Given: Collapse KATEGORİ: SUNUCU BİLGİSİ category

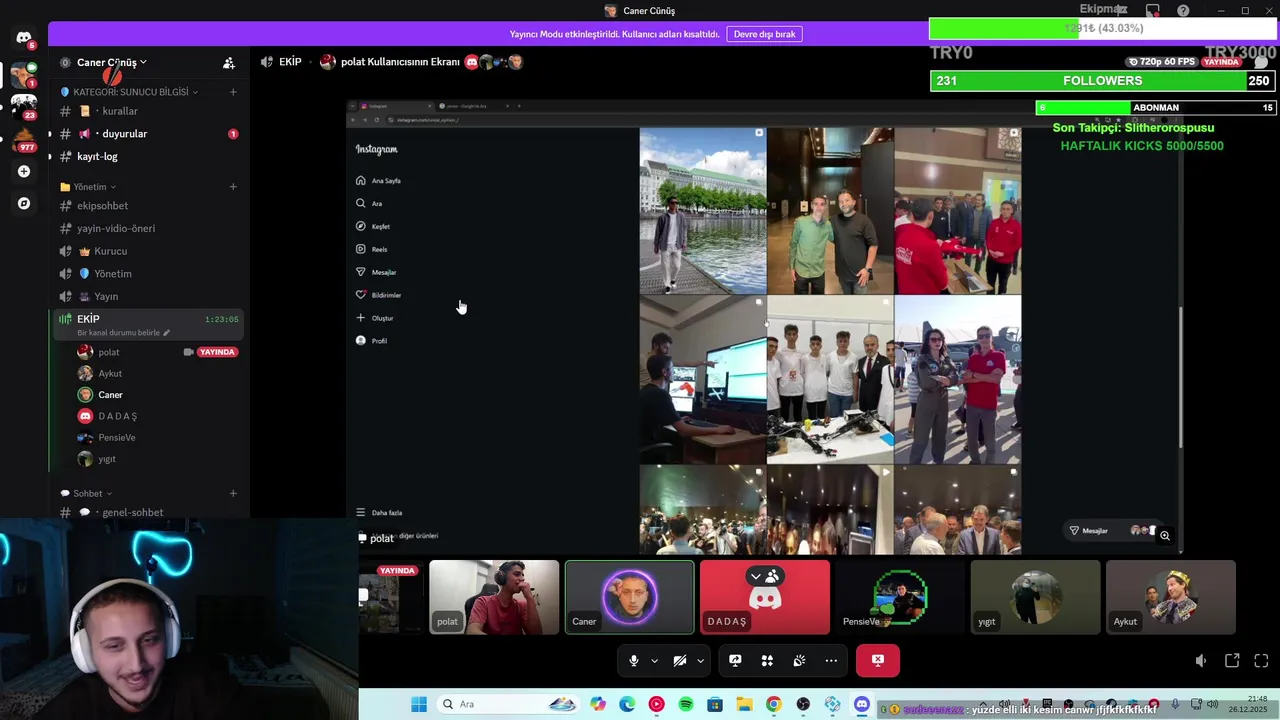Looking at the screenshot, I should [130, 92].
